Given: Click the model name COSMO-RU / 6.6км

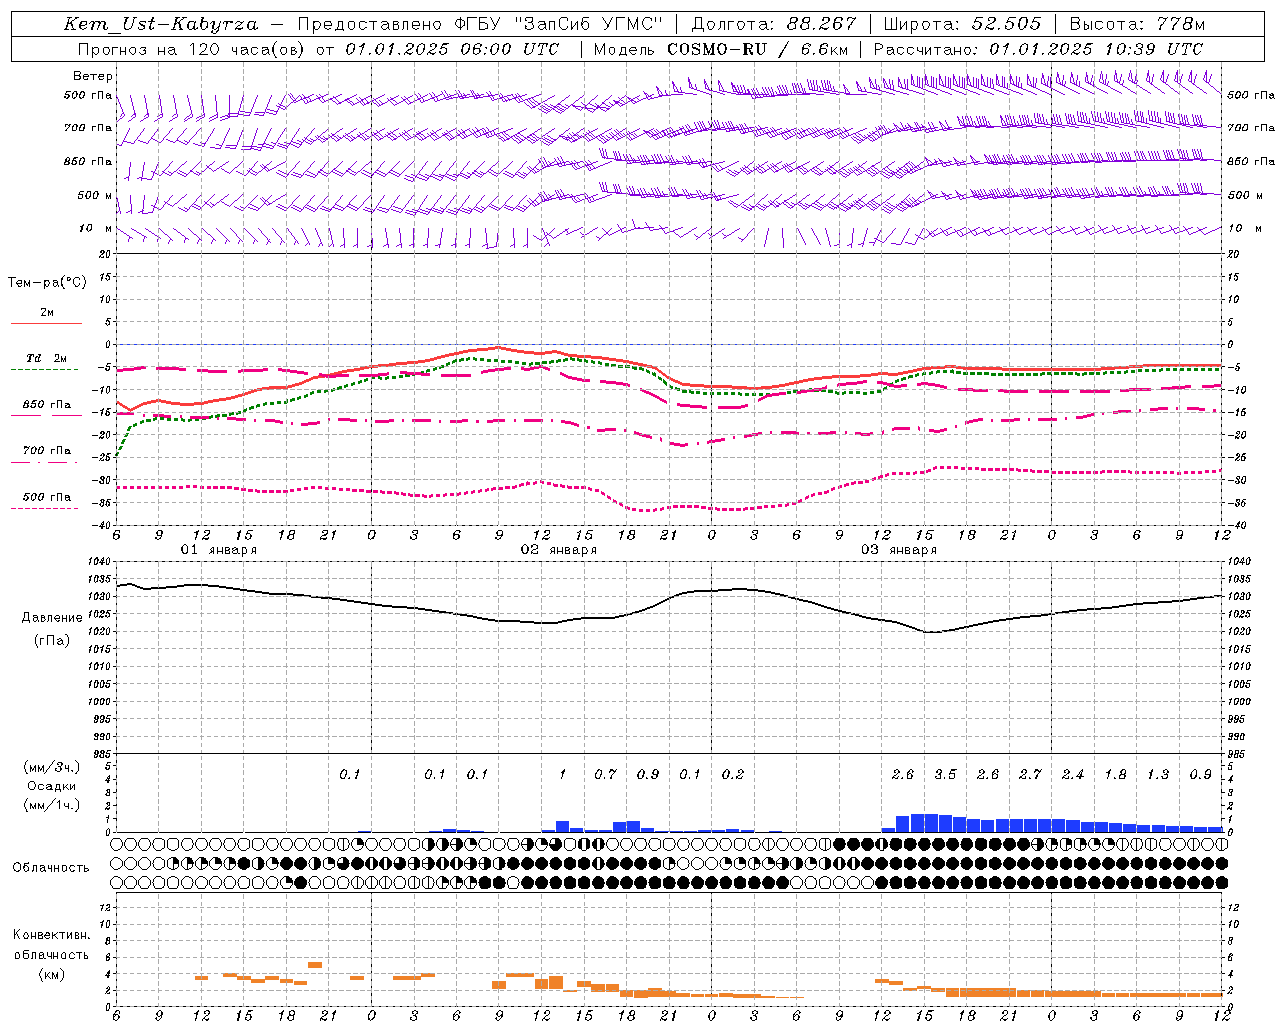Looking at the screenshot, I should click(758, 49).
